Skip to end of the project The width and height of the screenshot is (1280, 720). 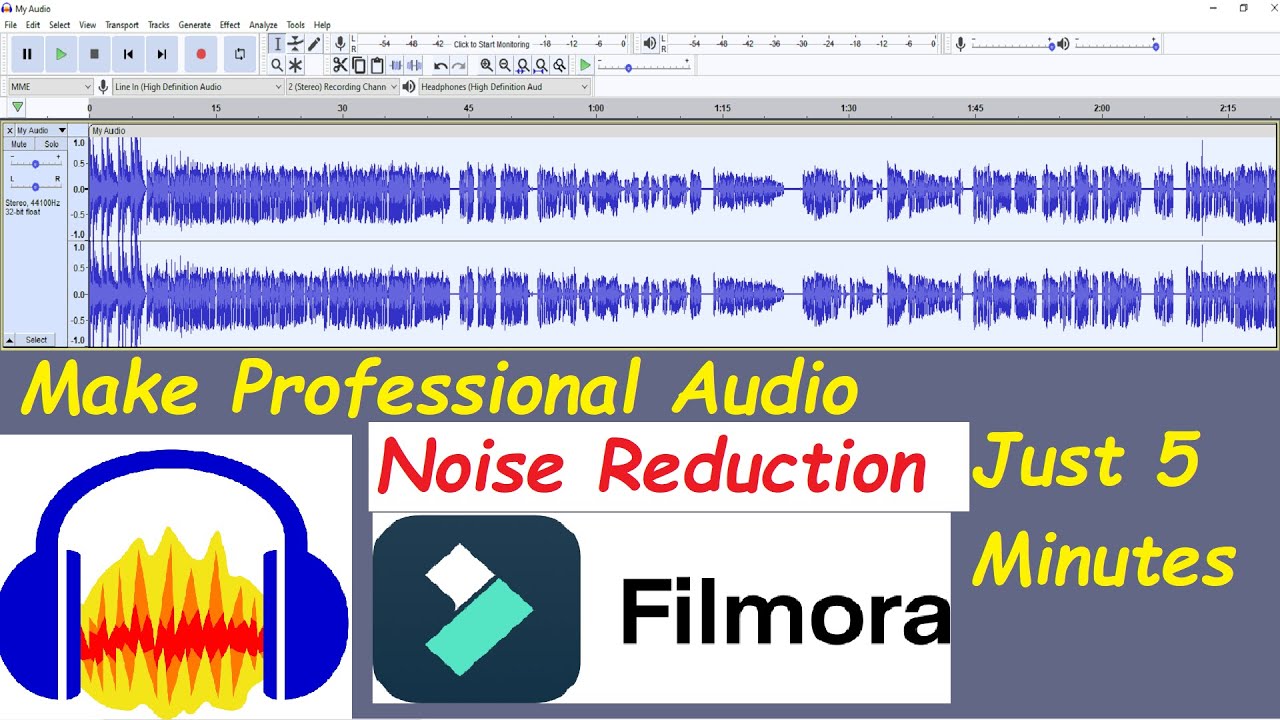[161, 54]
